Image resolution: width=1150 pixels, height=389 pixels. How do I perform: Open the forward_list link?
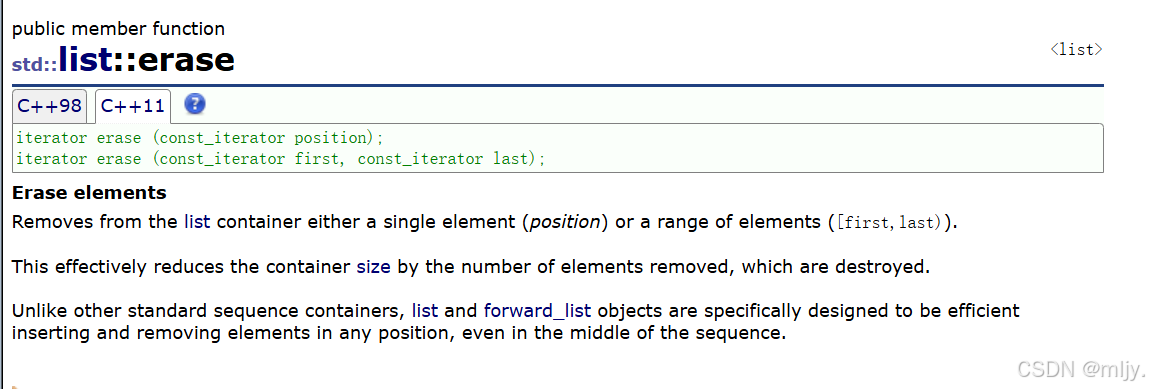click(x=538, y=311)
